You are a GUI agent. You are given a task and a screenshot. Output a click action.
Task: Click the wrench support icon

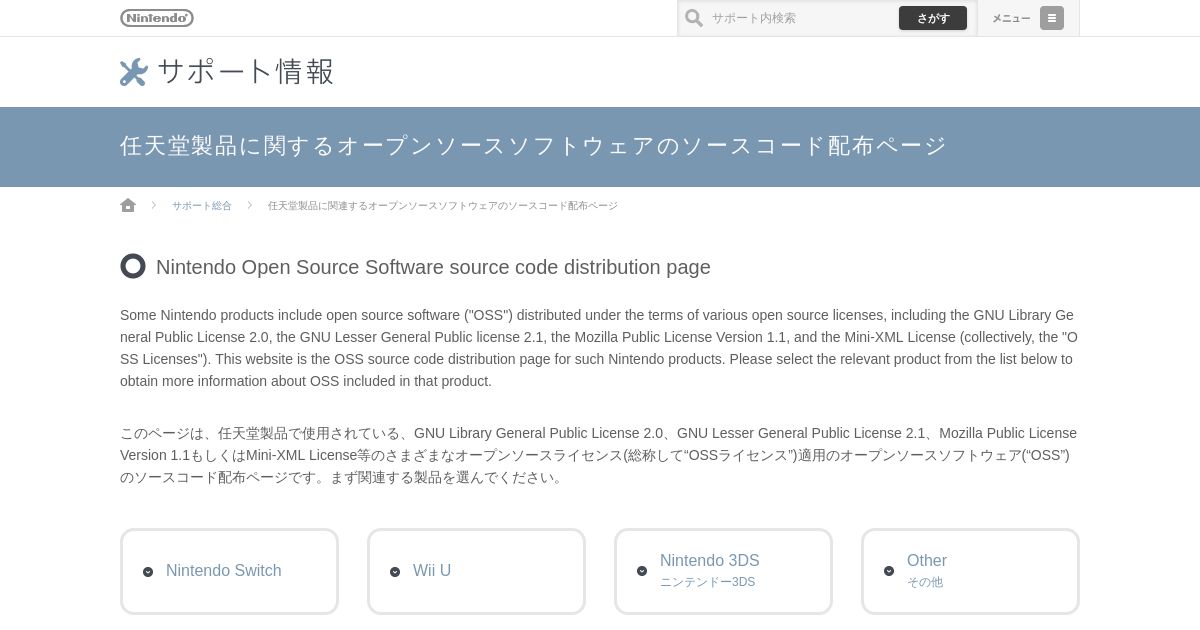tap(134, 72)
